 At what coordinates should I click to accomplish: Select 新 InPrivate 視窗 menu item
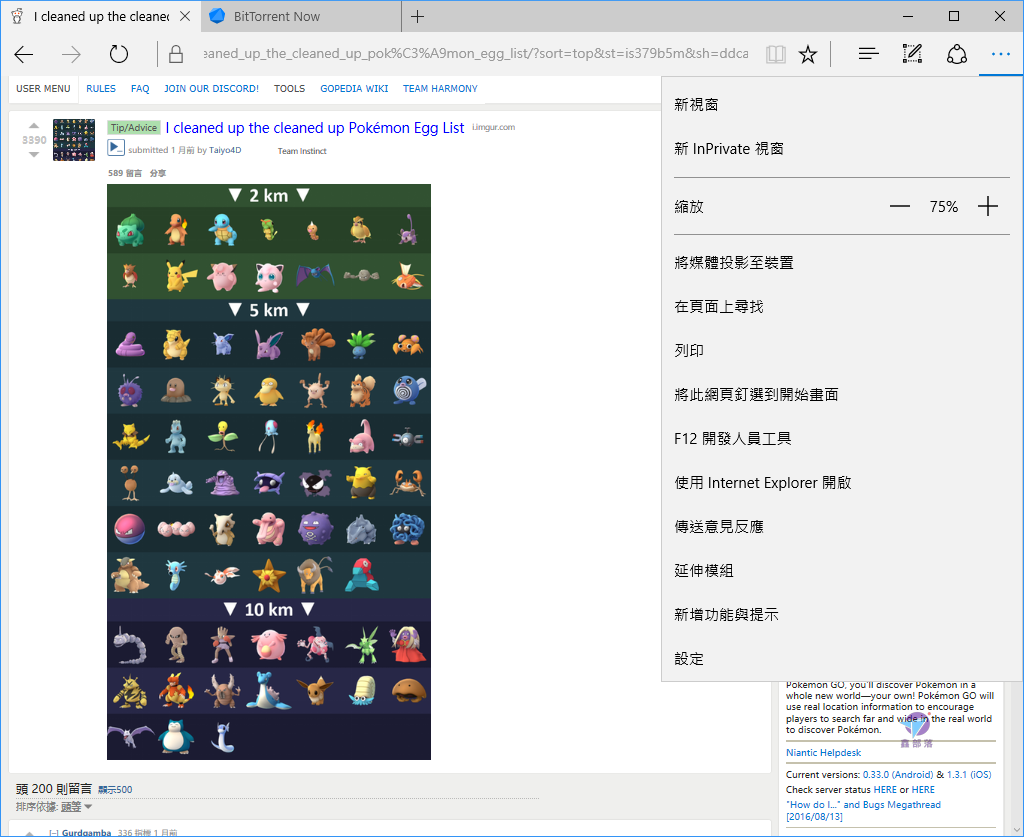842,149
